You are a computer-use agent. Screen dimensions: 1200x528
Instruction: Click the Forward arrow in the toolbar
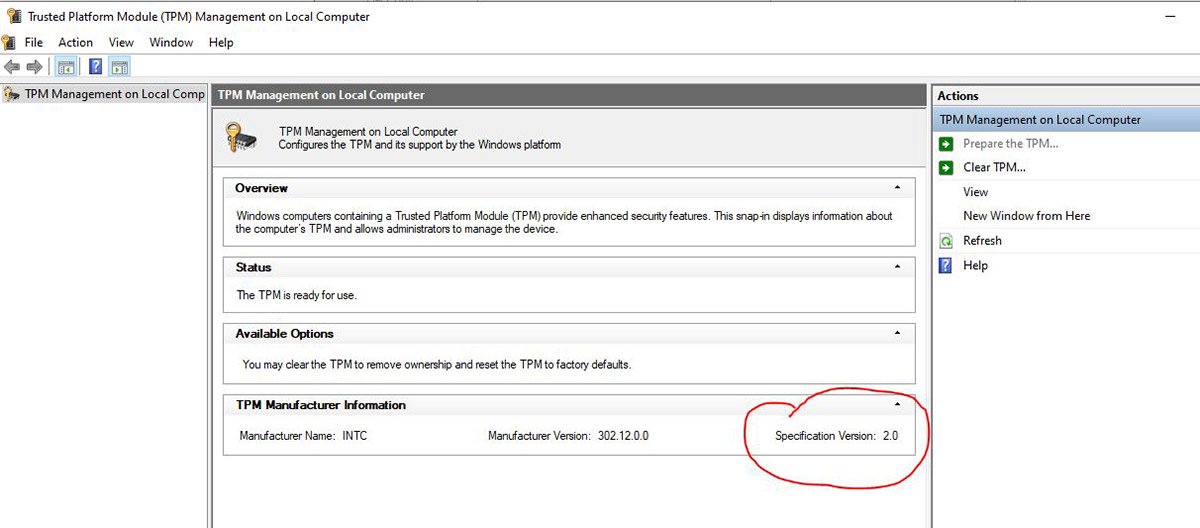point(34,67)
